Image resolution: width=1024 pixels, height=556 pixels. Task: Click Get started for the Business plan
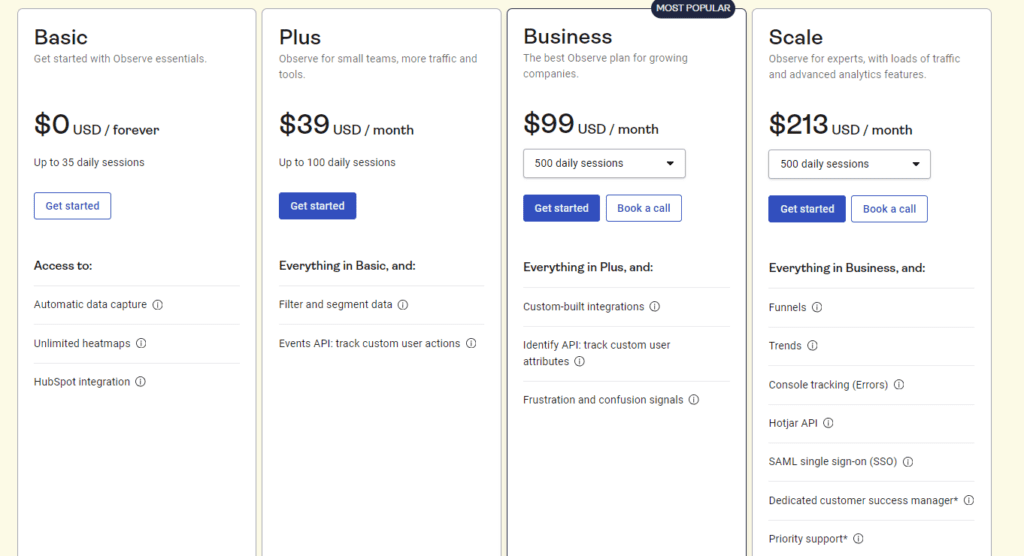pos(561,208)
